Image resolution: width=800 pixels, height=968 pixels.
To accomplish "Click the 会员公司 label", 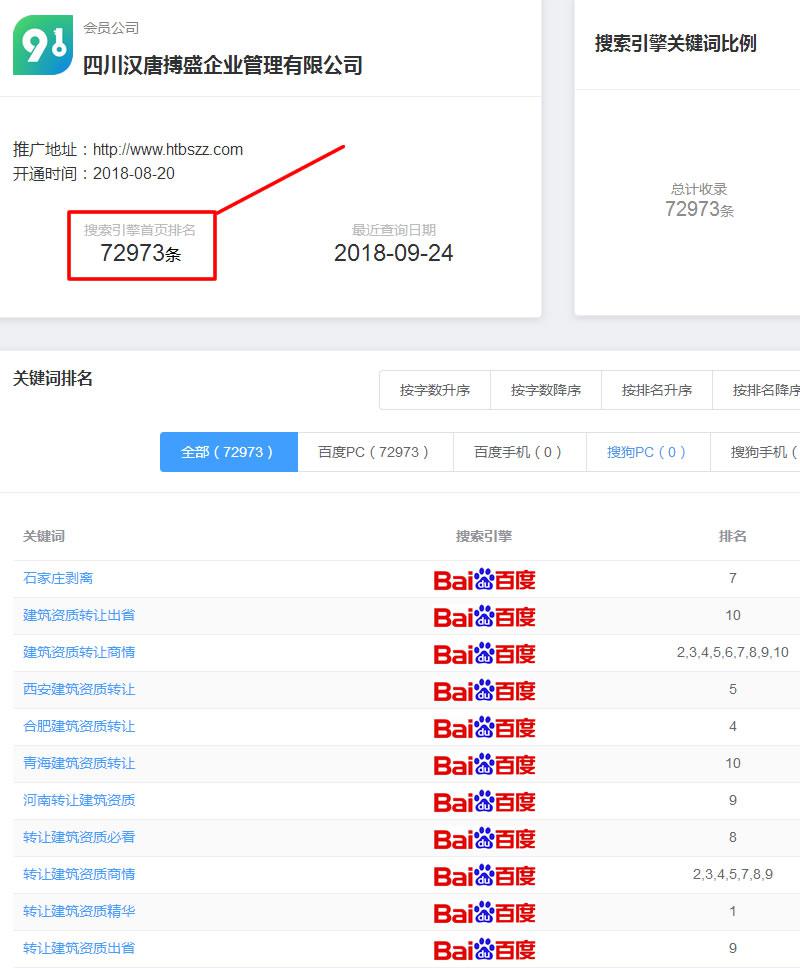I will [111, 28].
